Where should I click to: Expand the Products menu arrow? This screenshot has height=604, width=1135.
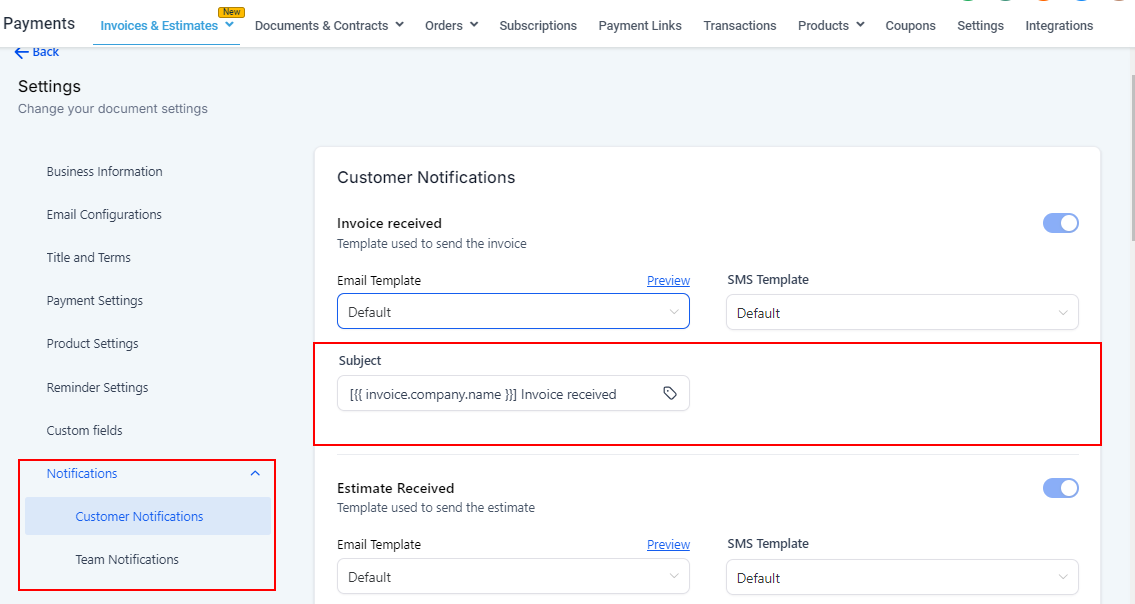[x=861, y=25]
